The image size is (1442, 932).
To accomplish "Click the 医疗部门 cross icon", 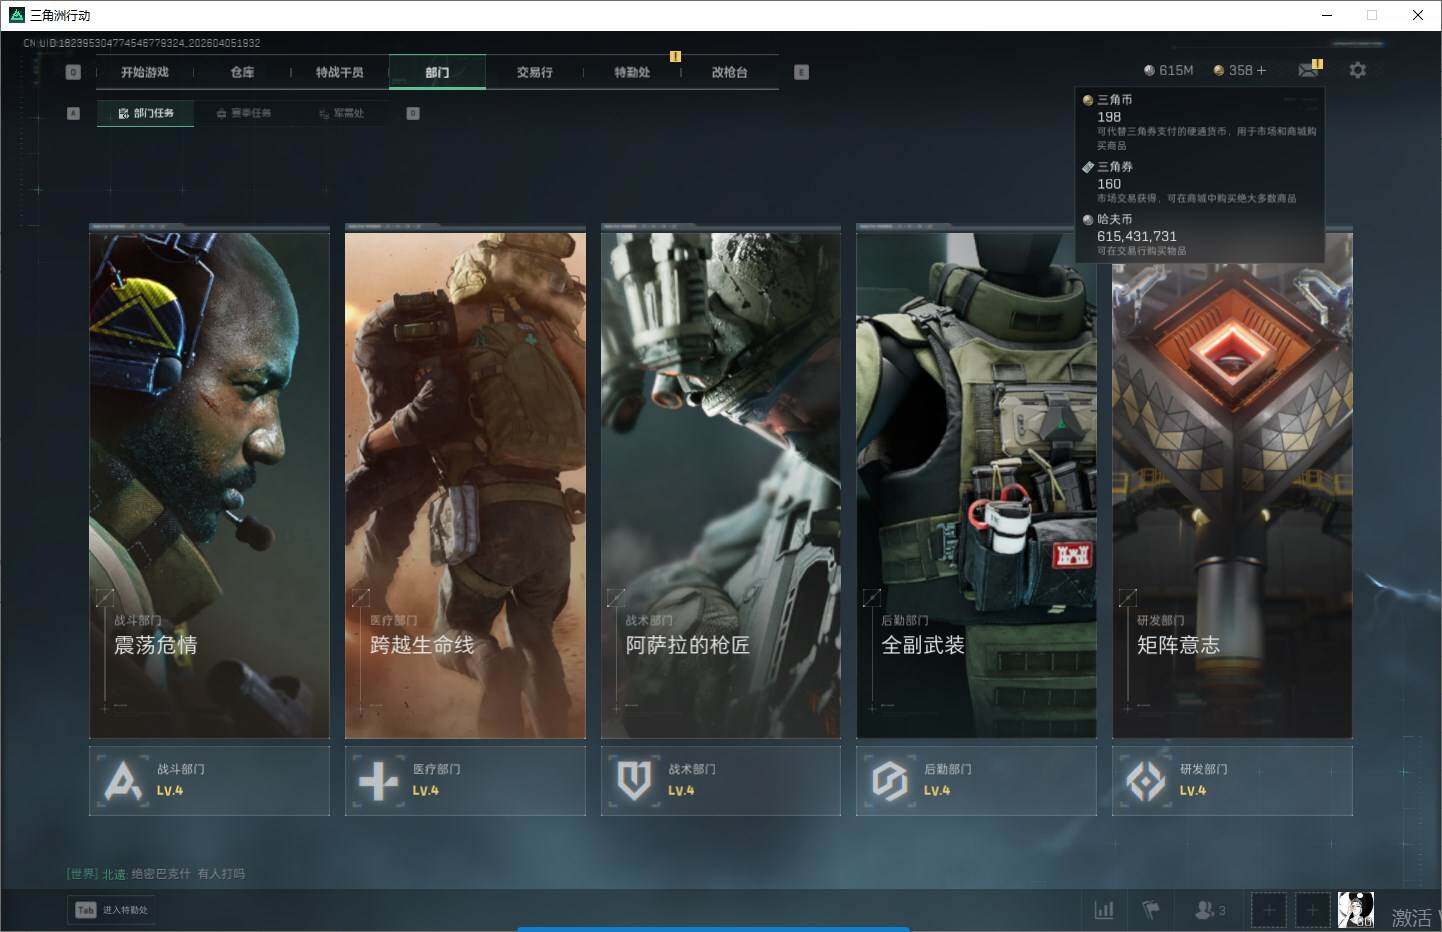I will click(378, 781).
